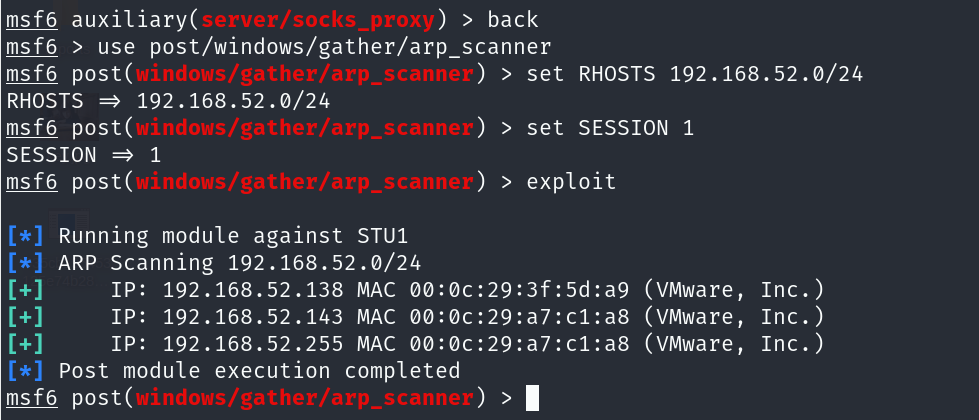
Task: Click the [*] marker beside "ARP Scanning"
Action: tap(24, 263)
